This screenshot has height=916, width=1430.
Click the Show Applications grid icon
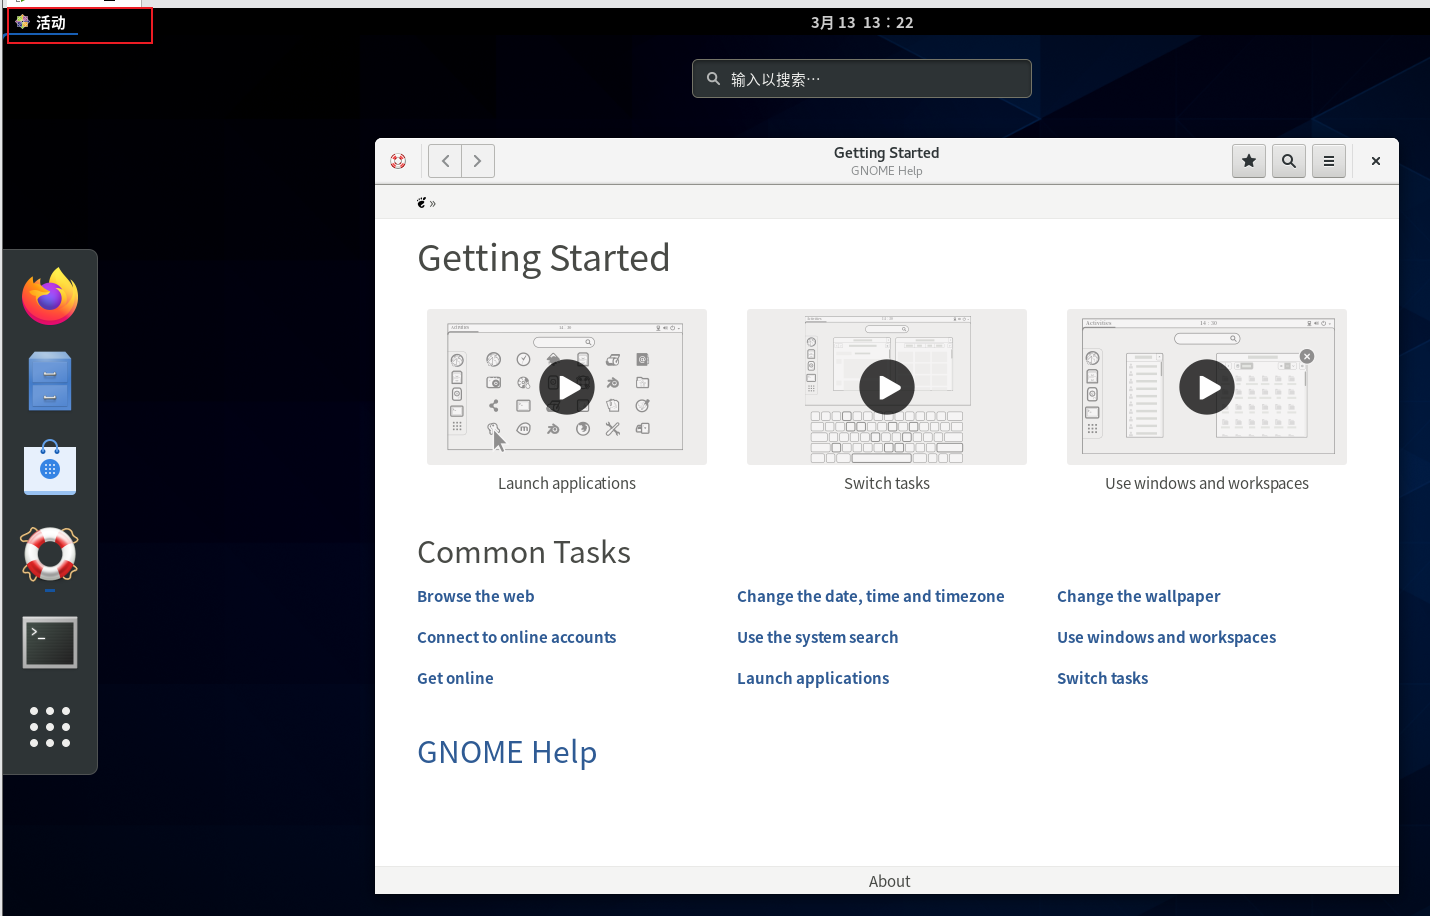pos(49,727)
